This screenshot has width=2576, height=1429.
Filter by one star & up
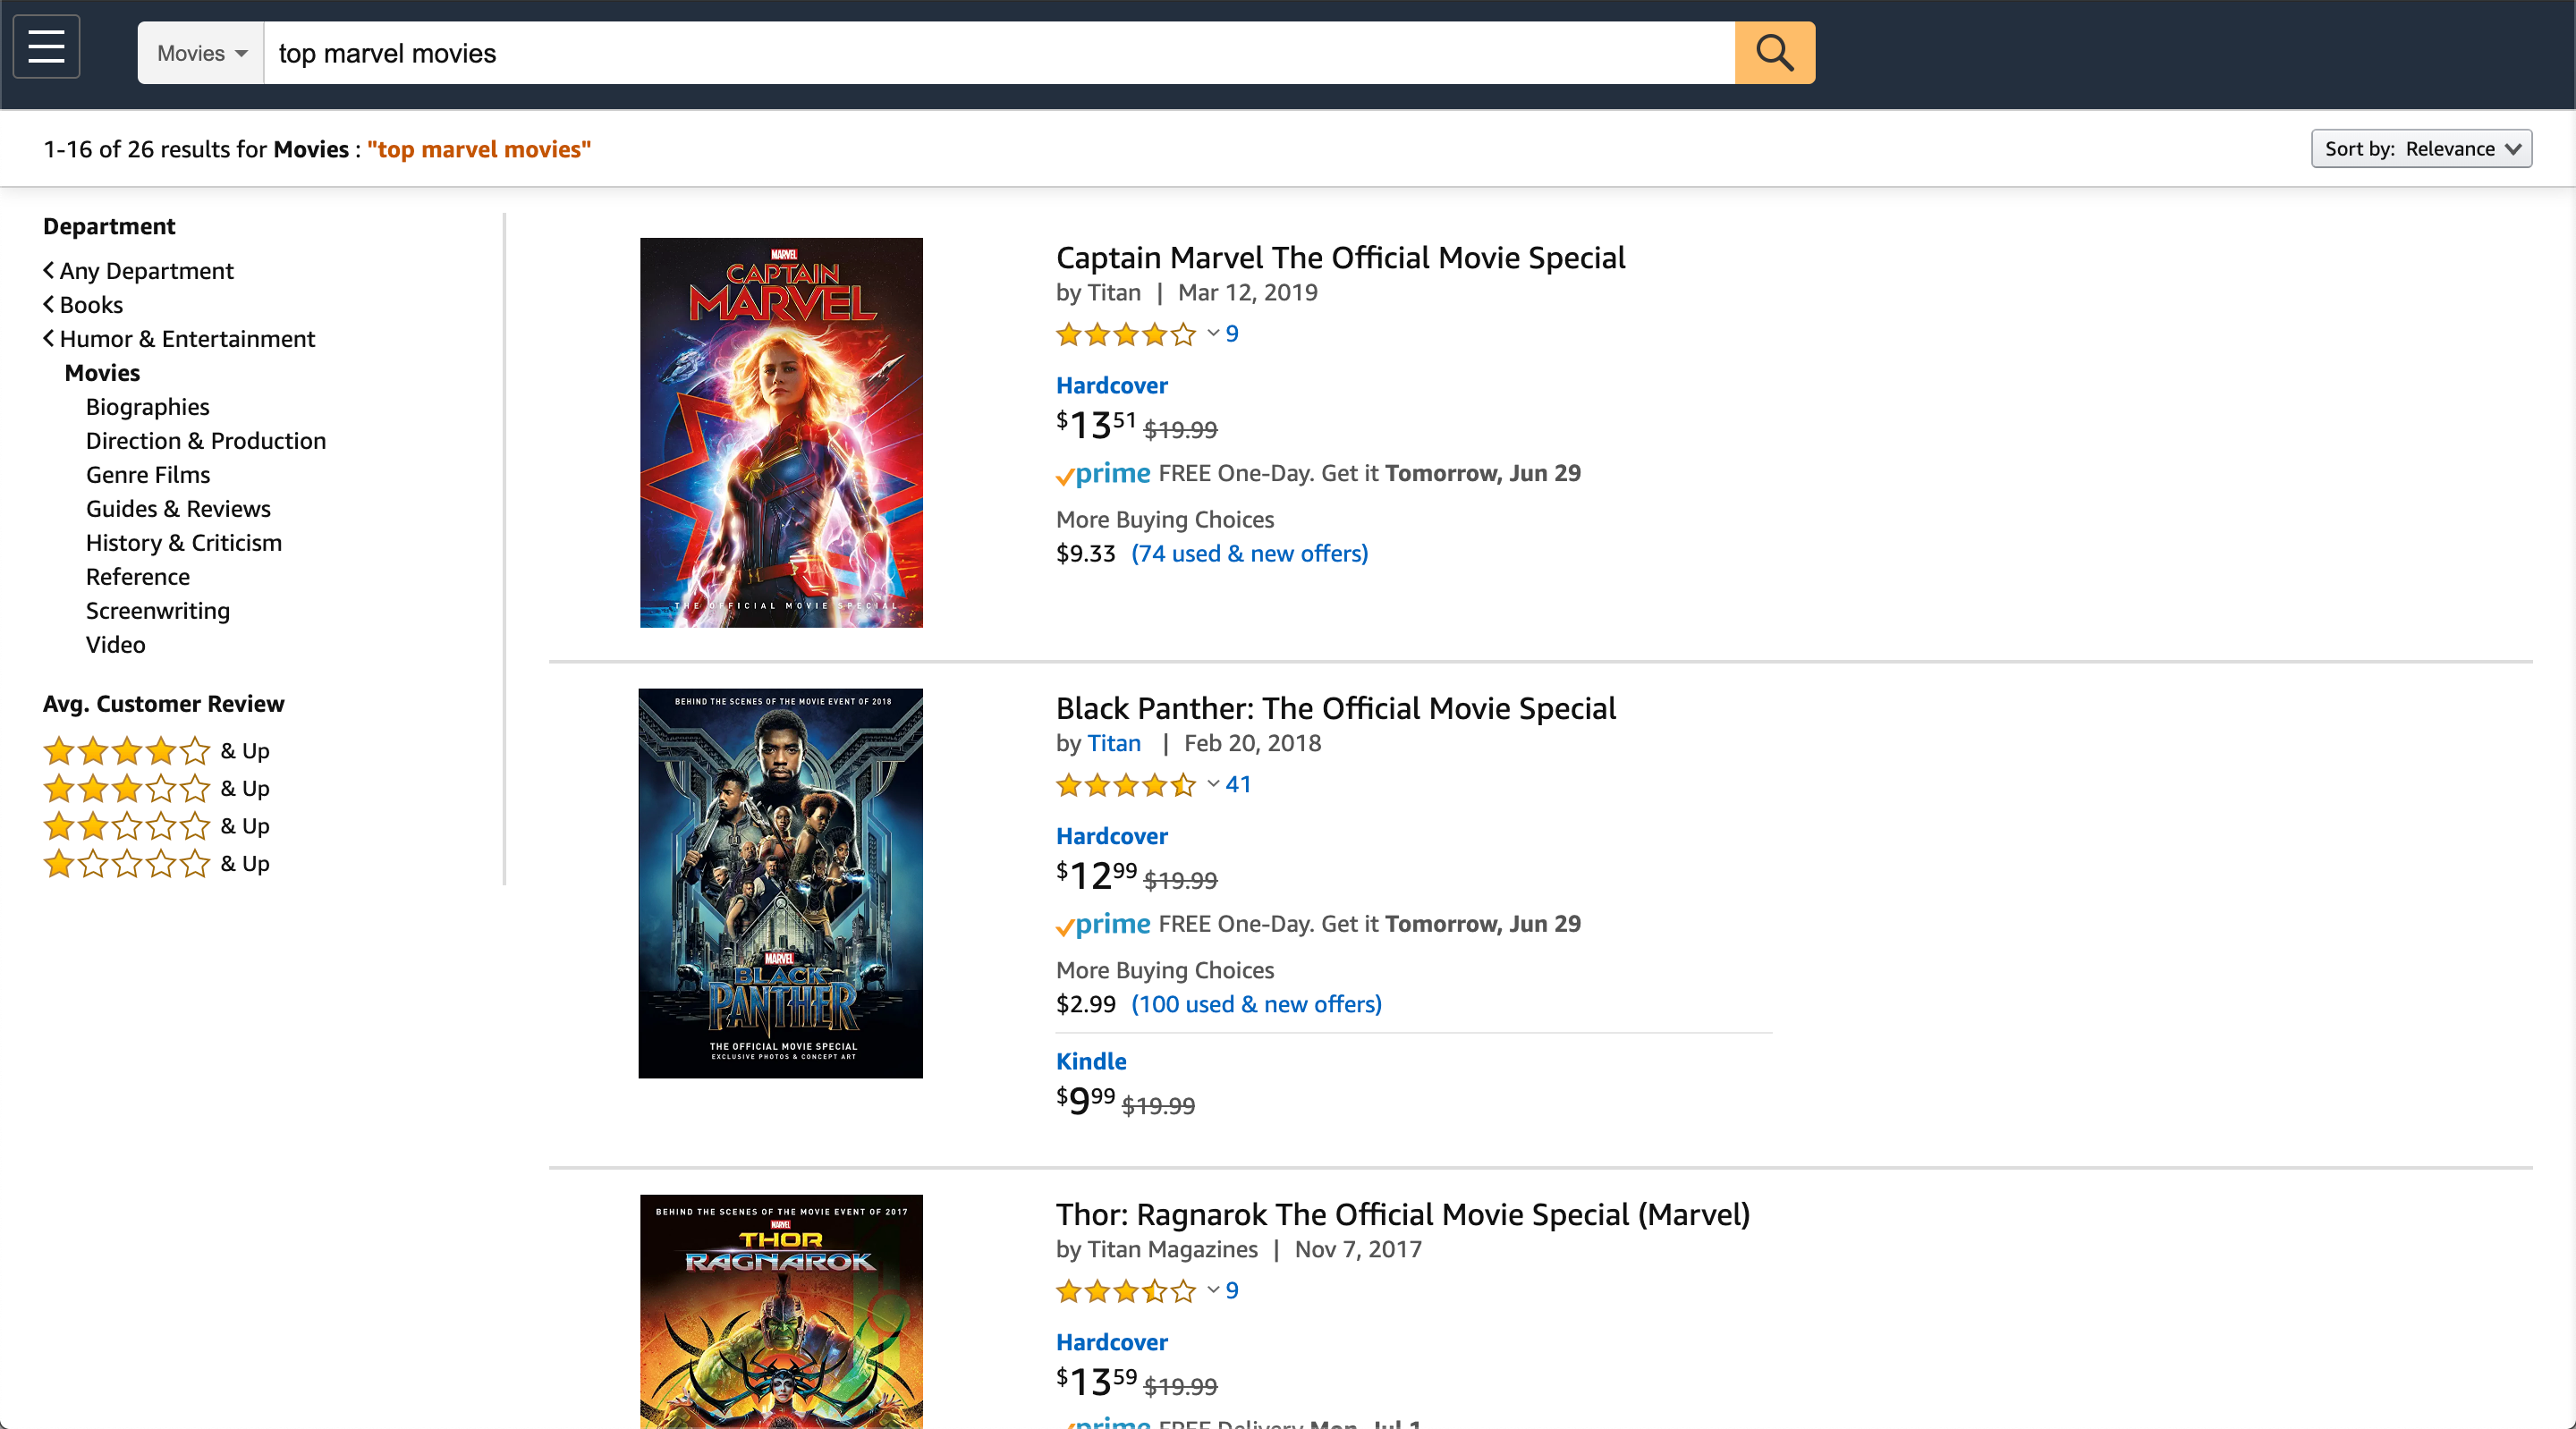click(156, 864)
